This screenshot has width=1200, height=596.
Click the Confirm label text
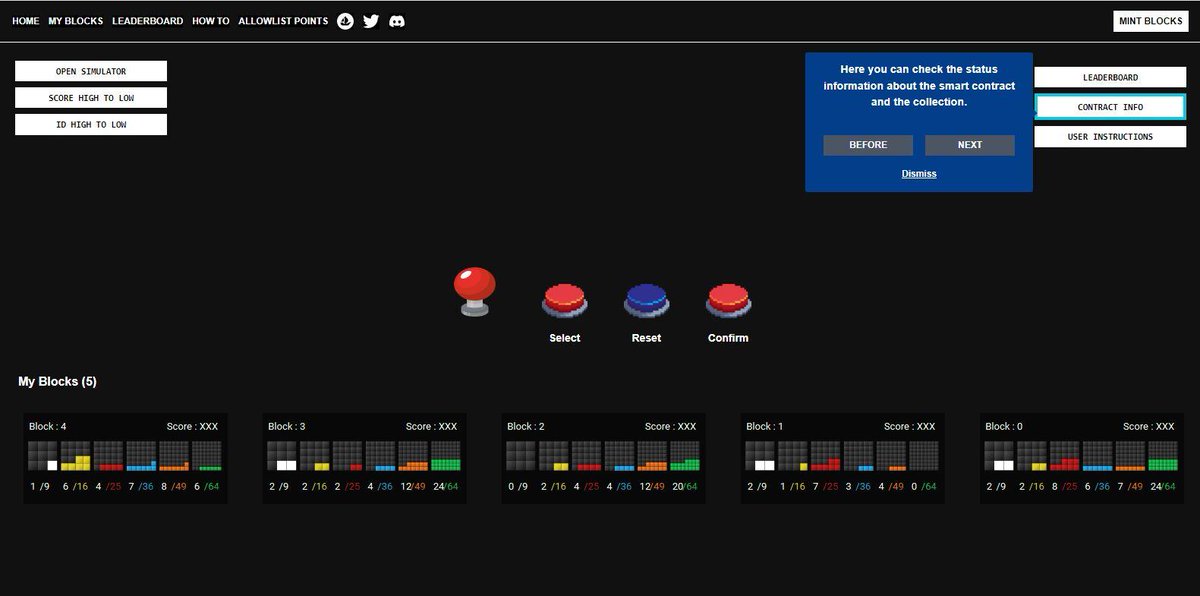click(728, 338)
